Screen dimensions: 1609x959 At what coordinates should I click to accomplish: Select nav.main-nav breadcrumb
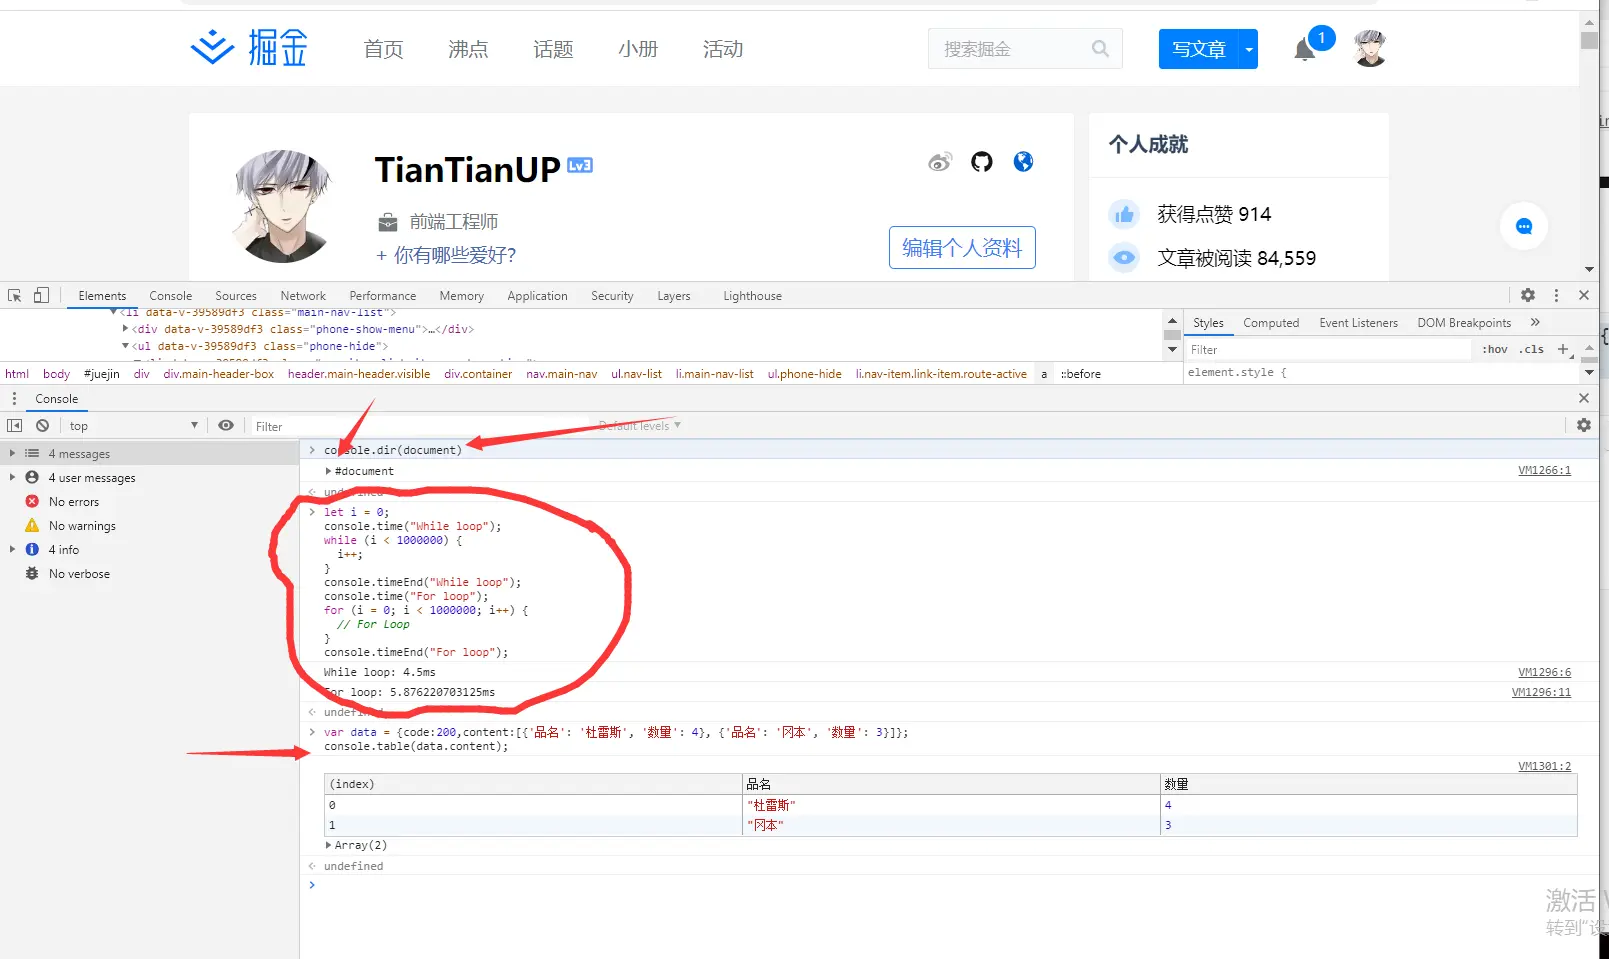pos(562,374)
